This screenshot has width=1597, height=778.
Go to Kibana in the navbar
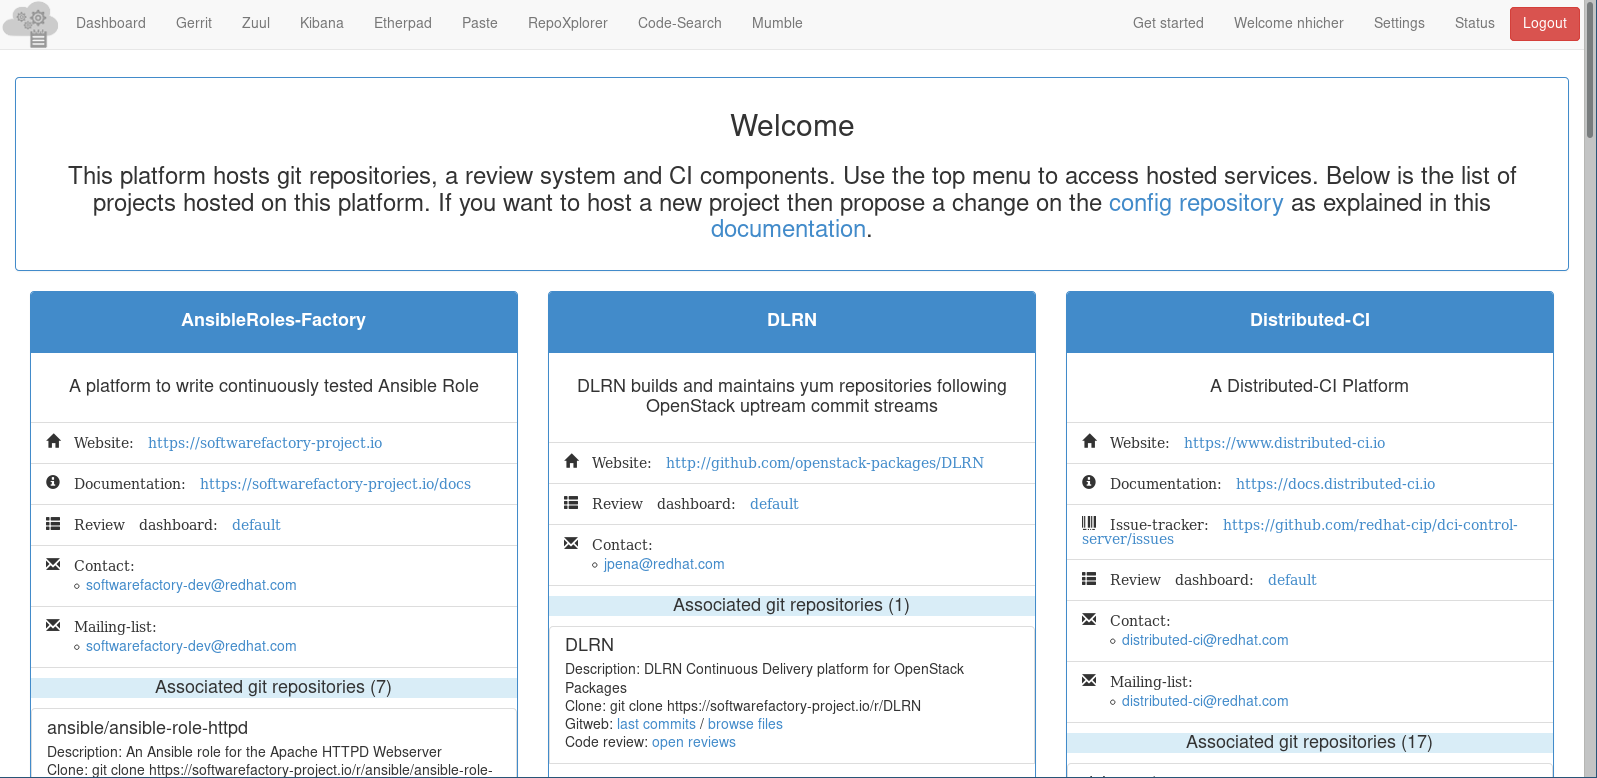pyautogui.click(x=321, y=23)
